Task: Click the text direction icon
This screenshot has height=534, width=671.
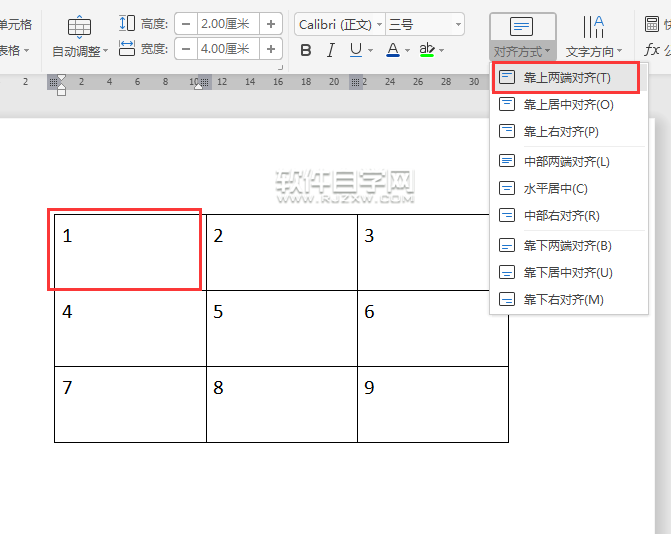Action: (594, 27)
